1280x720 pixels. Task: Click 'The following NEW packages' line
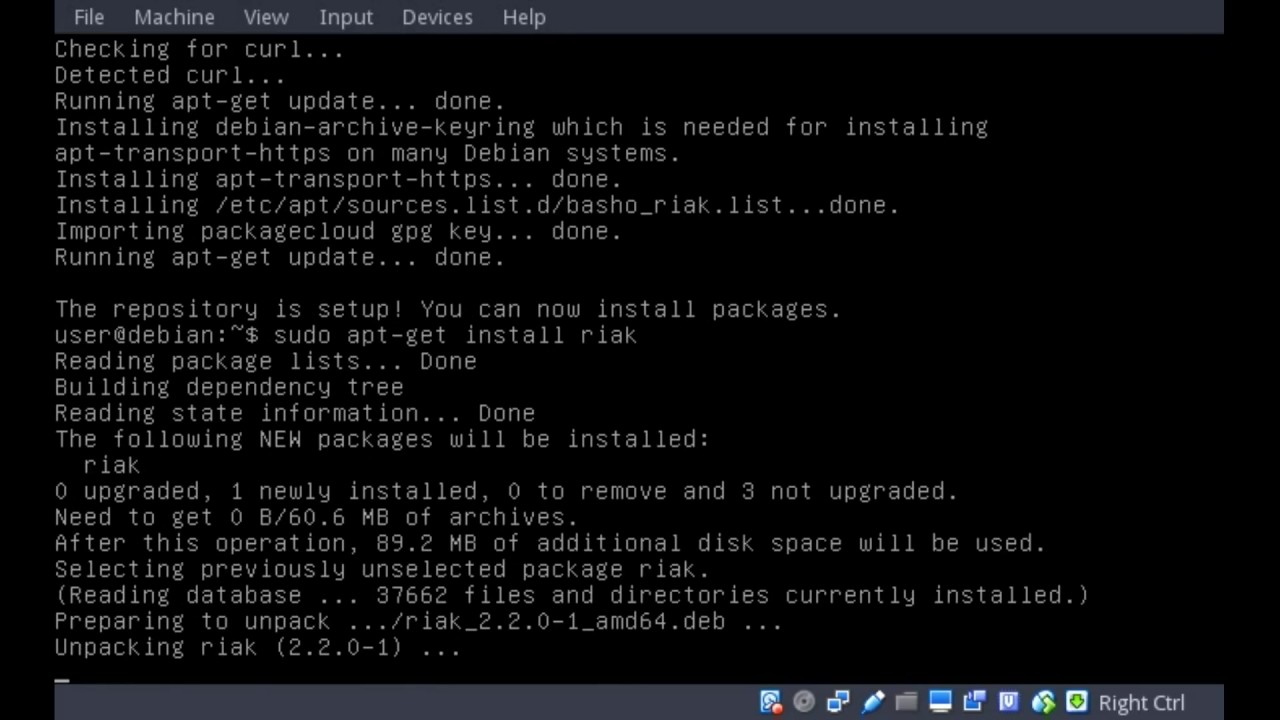point(382,439)
